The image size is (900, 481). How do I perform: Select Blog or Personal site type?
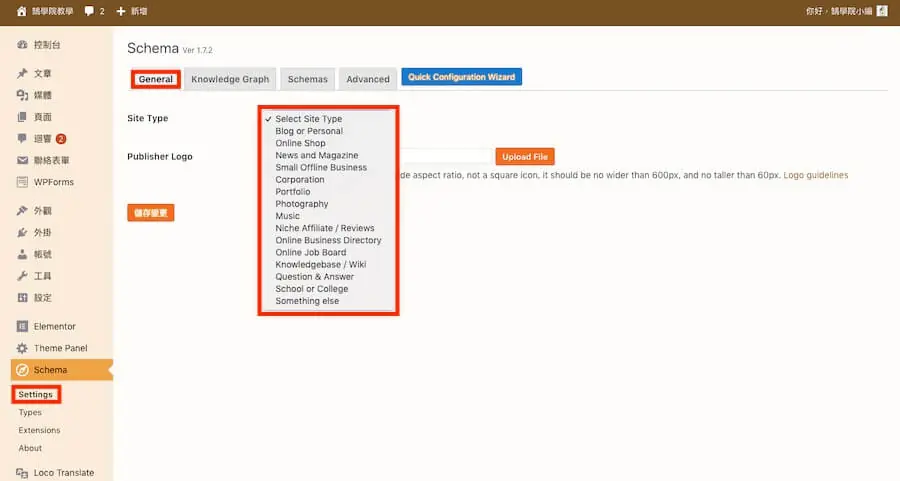[x=309, y=131]
